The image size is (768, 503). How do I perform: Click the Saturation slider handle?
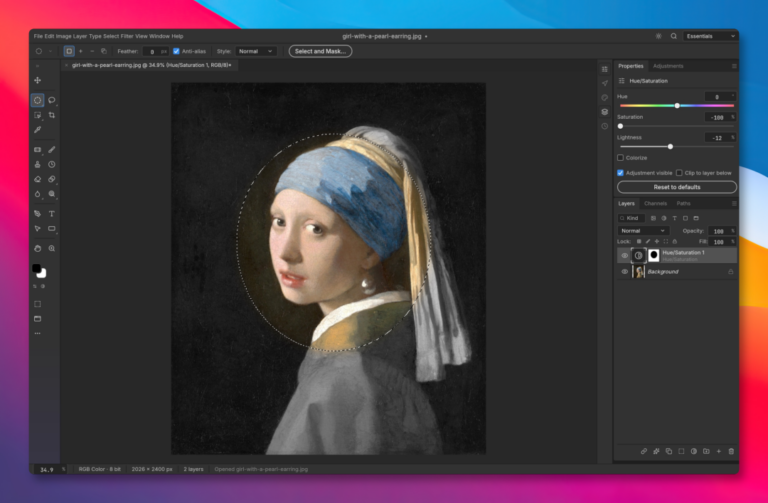point(621,126)
